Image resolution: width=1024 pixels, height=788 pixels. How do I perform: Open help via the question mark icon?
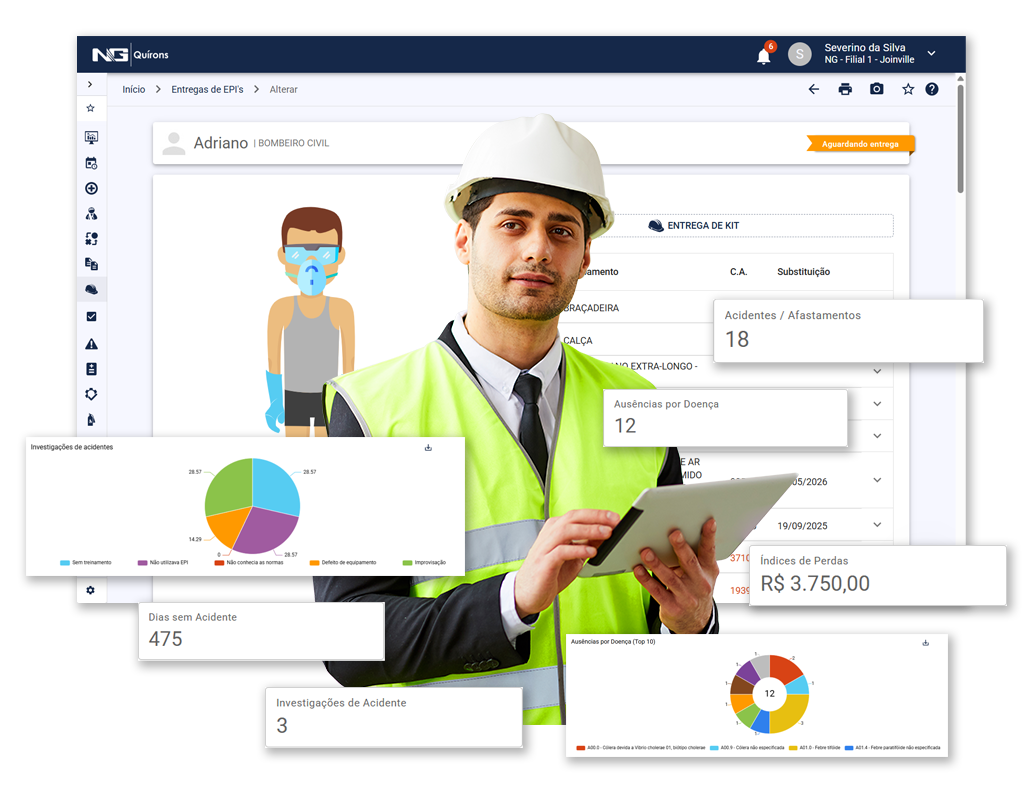coord(932,89)
